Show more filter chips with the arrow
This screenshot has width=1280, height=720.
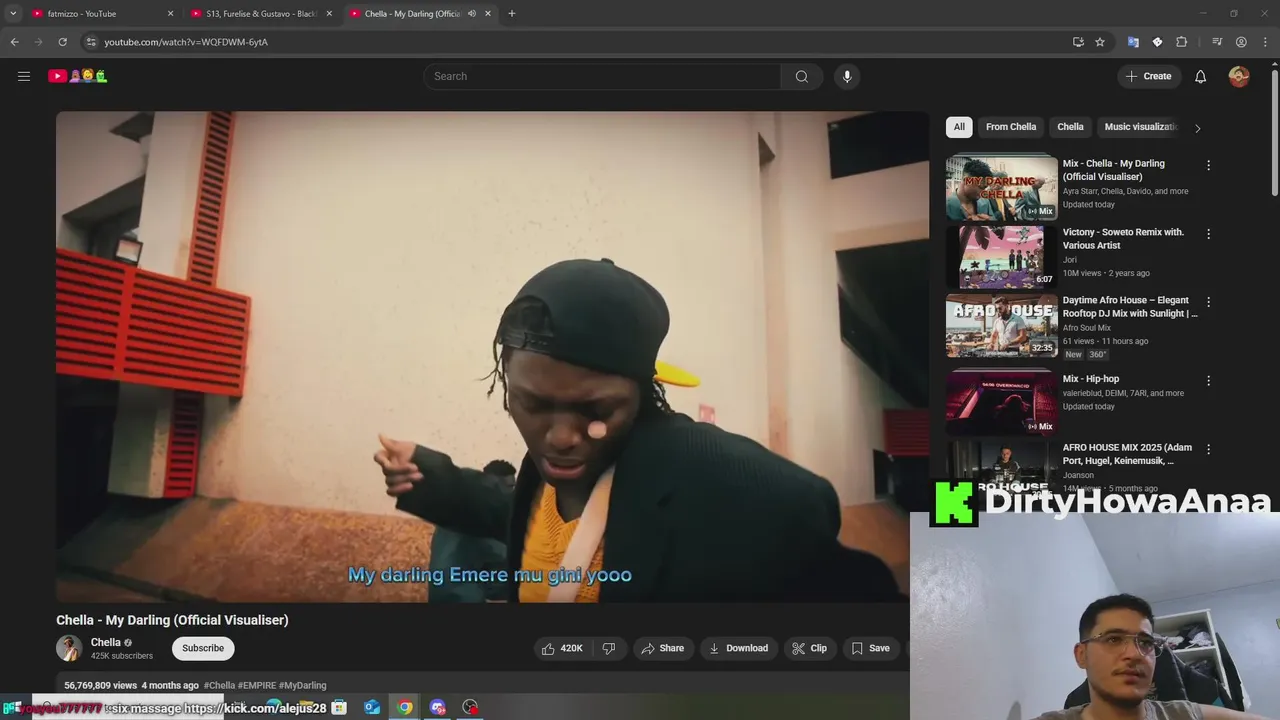coord(1197,128)
